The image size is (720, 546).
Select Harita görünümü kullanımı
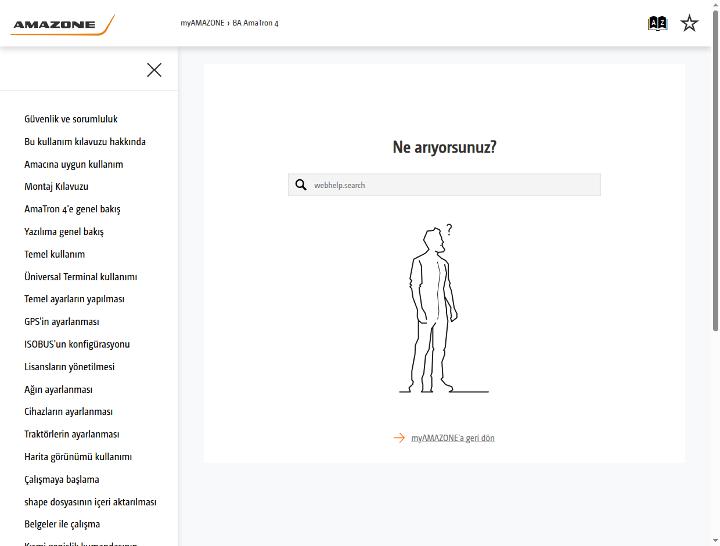78,456
